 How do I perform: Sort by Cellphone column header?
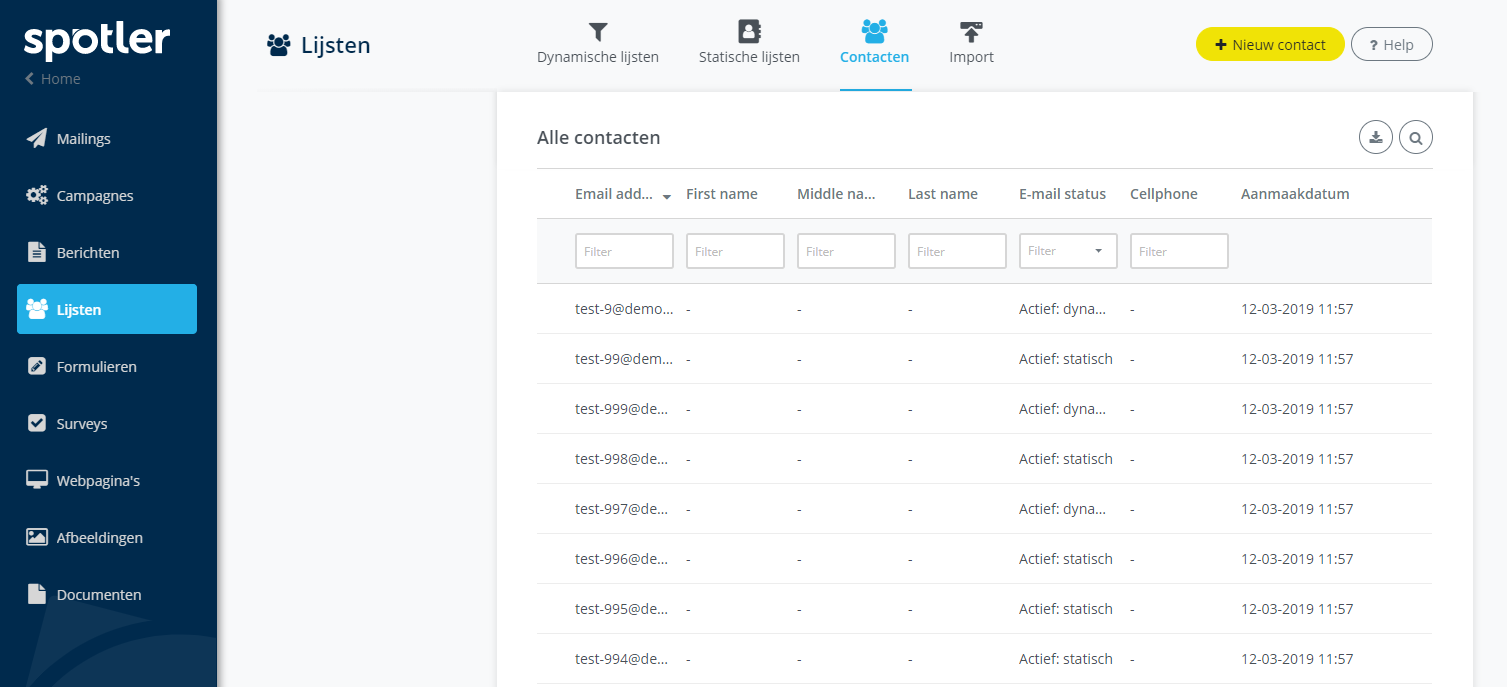[1164, 194]
